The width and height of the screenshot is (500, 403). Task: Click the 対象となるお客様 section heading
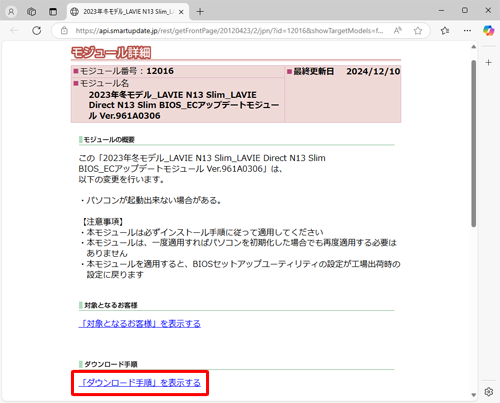pos(111,305)
